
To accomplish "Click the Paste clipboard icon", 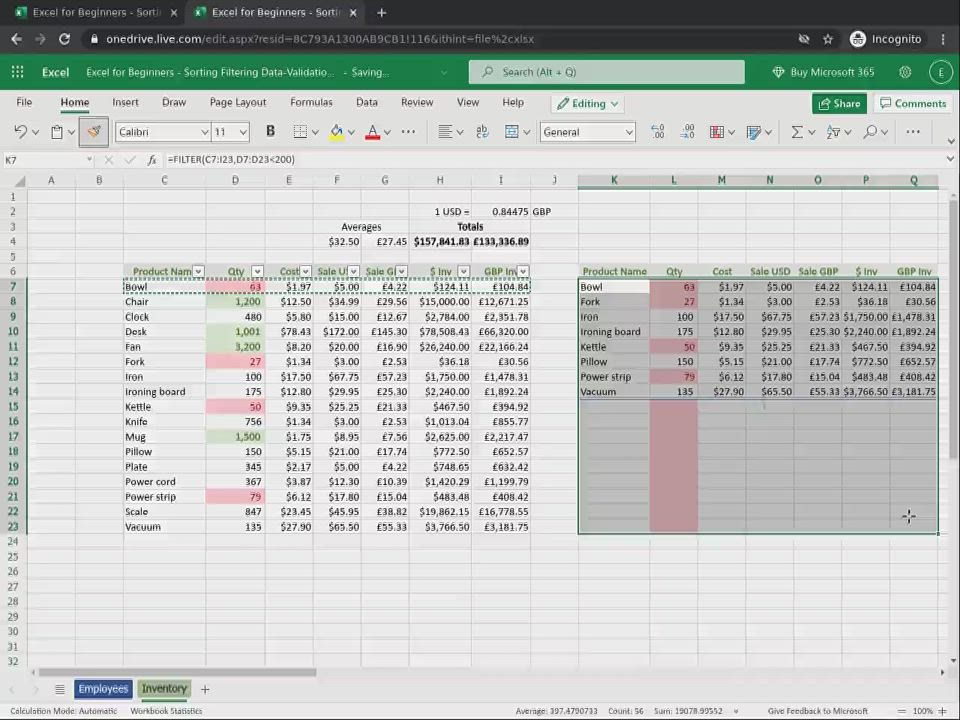I will click(57, 132).
